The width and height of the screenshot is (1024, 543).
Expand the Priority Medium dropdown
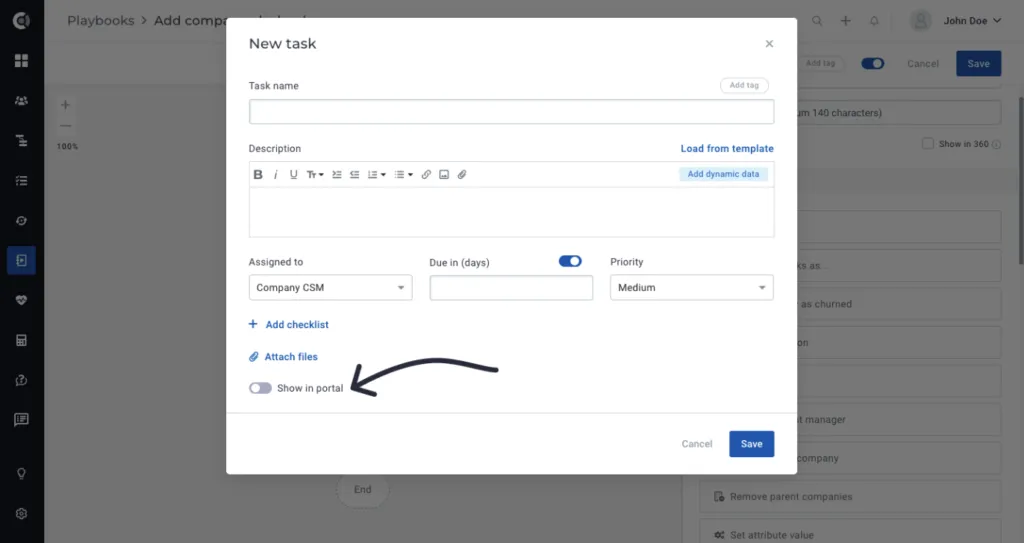pyautogui.click(x=692, y=288)
